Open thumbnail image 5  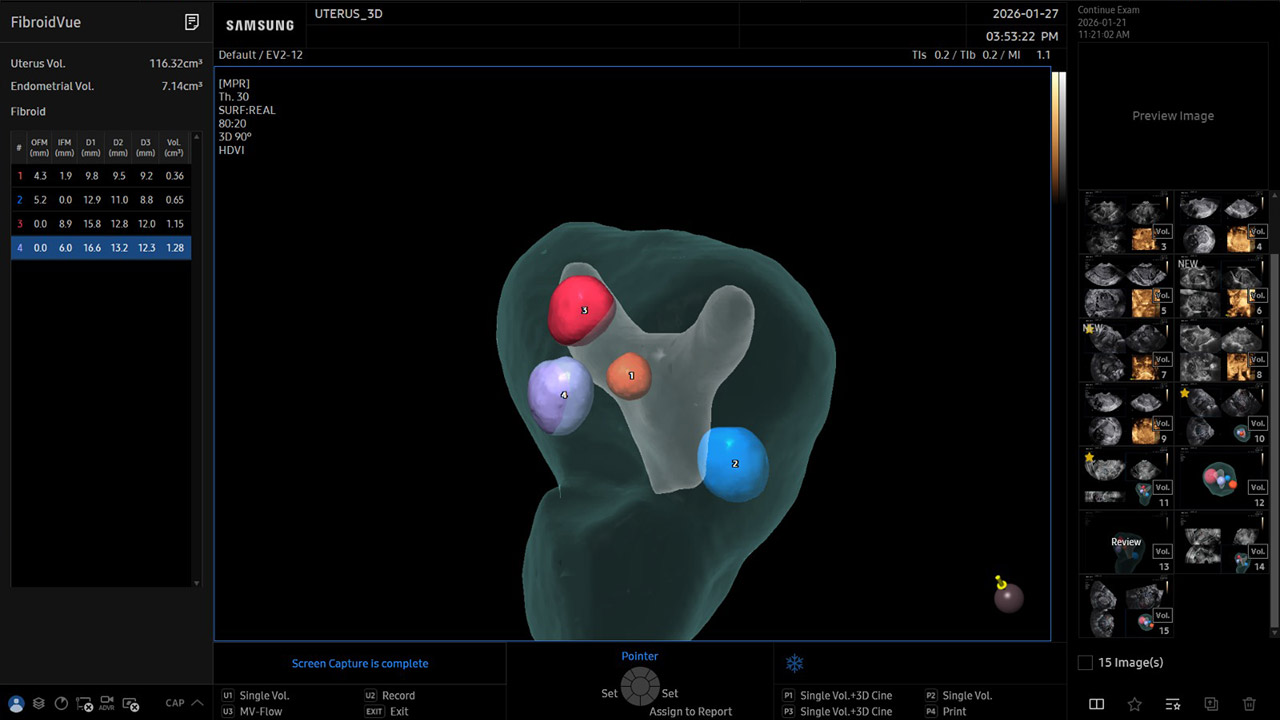coord(1127,286)
